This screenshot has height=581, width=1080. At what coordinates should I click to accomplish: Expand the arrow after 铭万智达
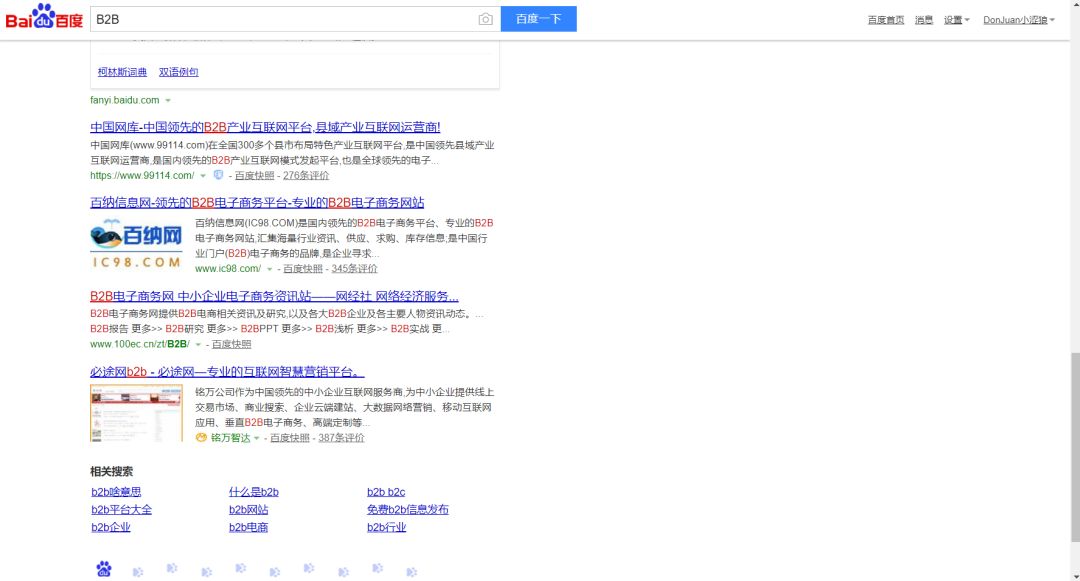pos(256,439)
